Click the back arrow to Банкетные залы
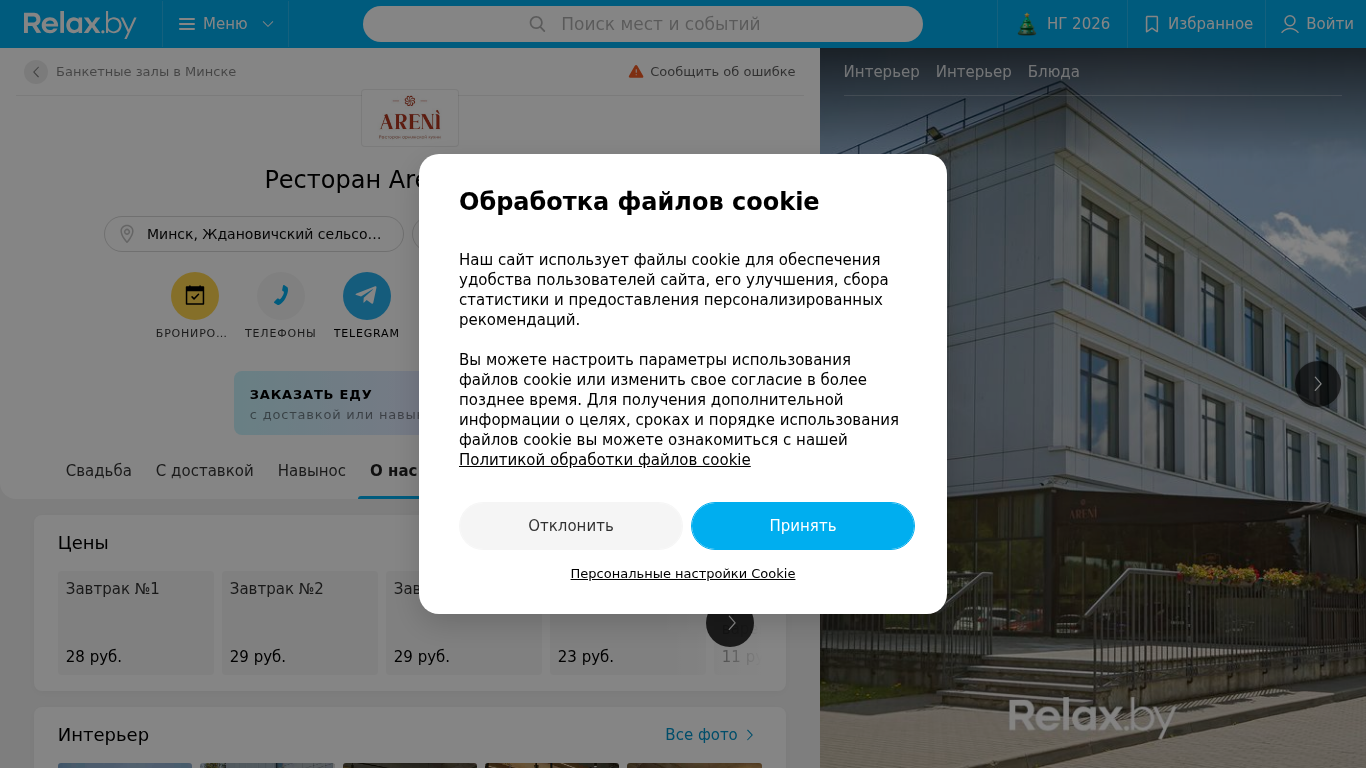Image resolution: width=1366 pixels, height=768 pixels. tap(36, 72)
